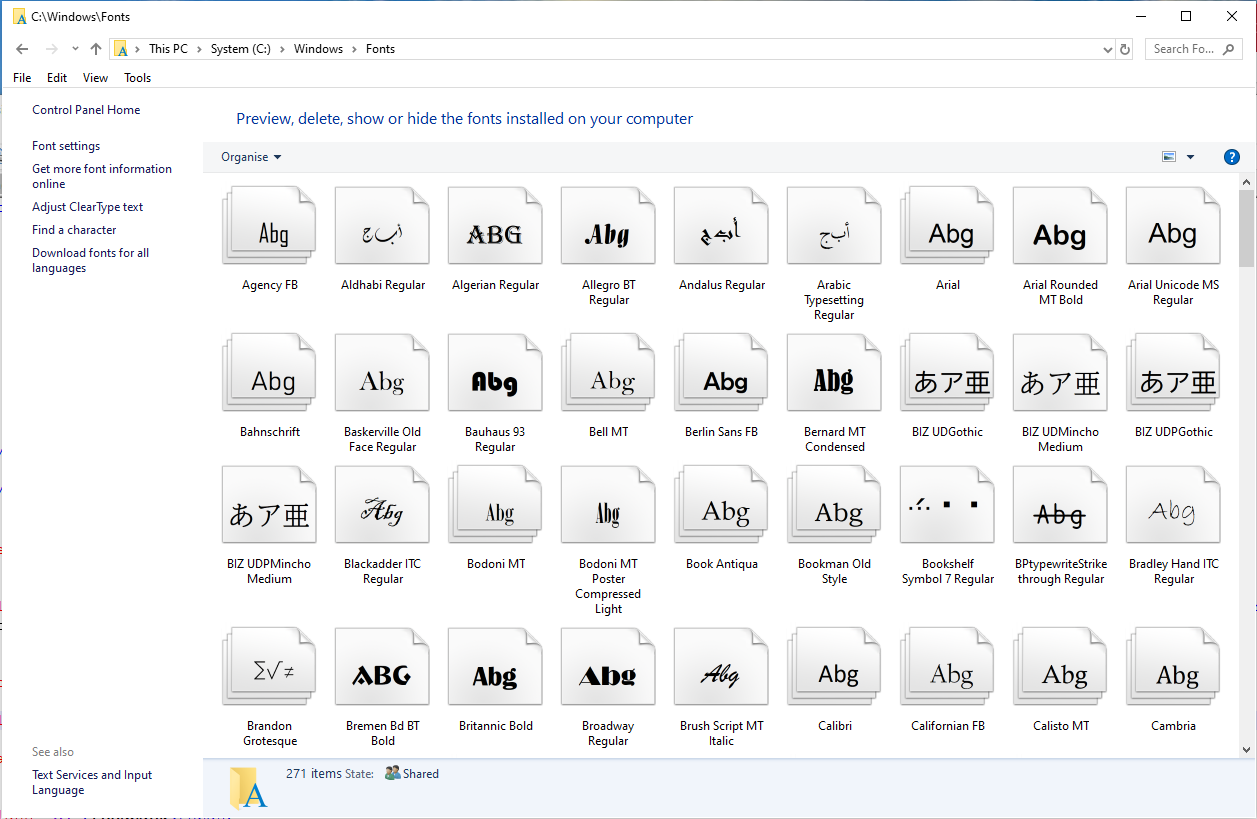Select the Andalus Regular font icon
Screen dimensions: 1257x819
[721, 227]
